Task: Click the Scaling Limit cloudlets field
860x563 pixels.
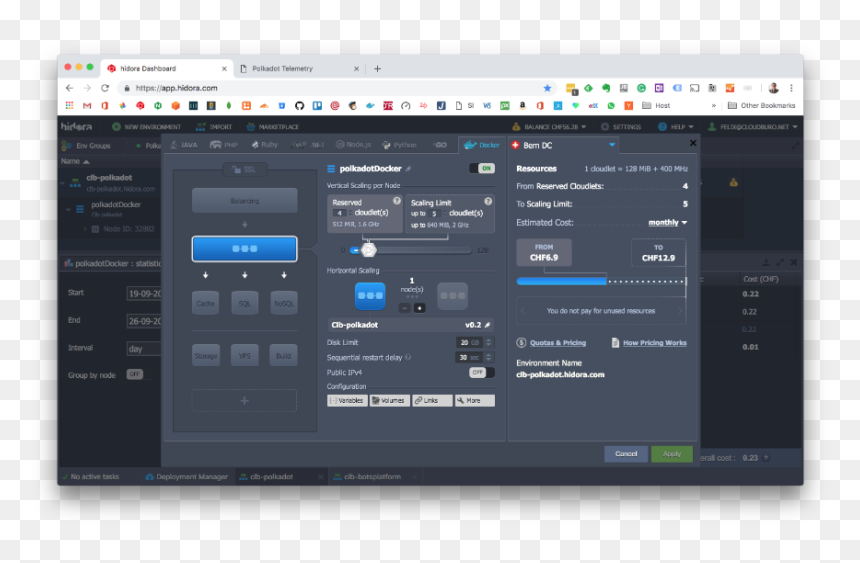Action: (x=434, y=213)
